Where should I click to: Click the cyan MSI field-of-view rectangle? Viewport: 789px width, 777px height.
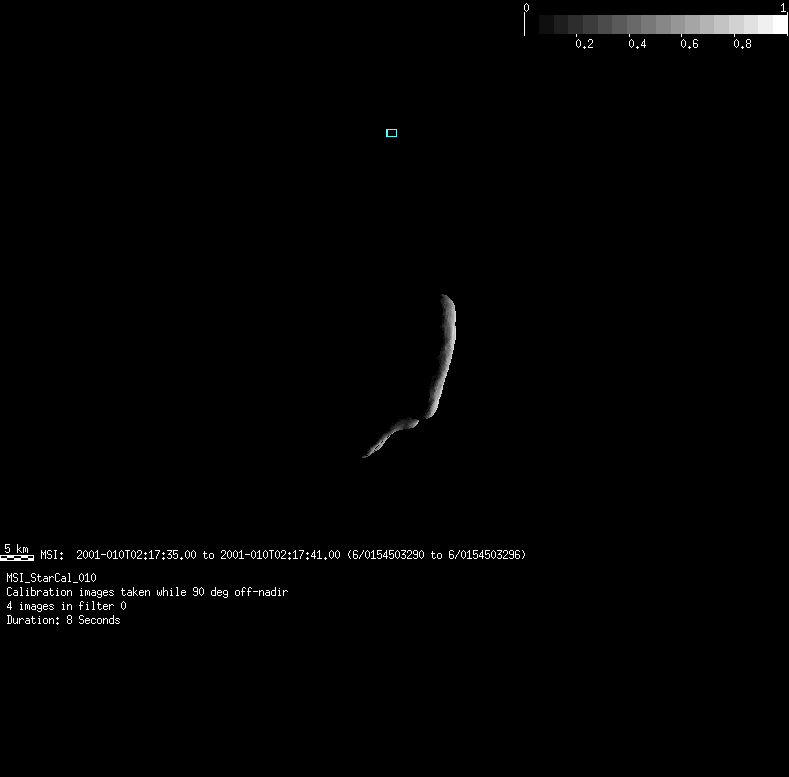(x=391, y=133)
